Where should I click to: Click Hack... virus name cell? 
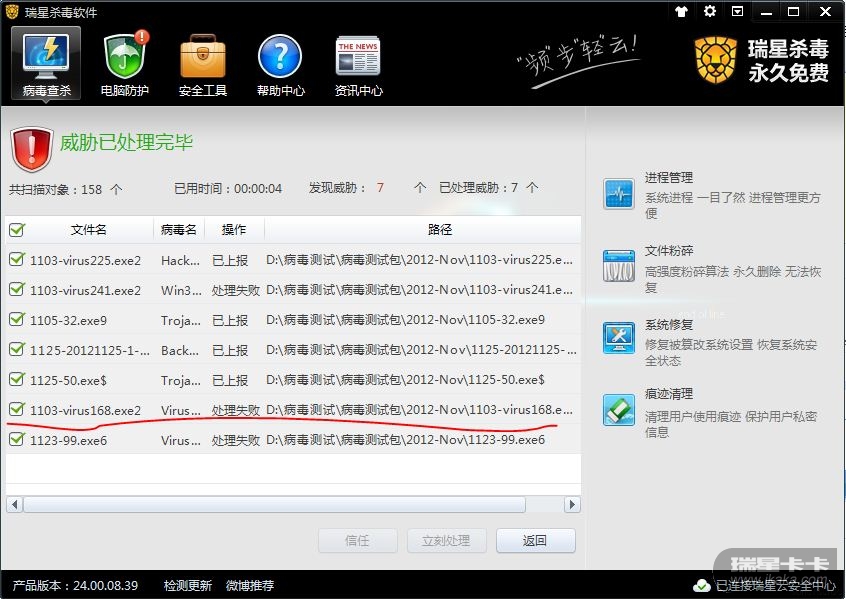pyautogui.click(x=180, y=261)
